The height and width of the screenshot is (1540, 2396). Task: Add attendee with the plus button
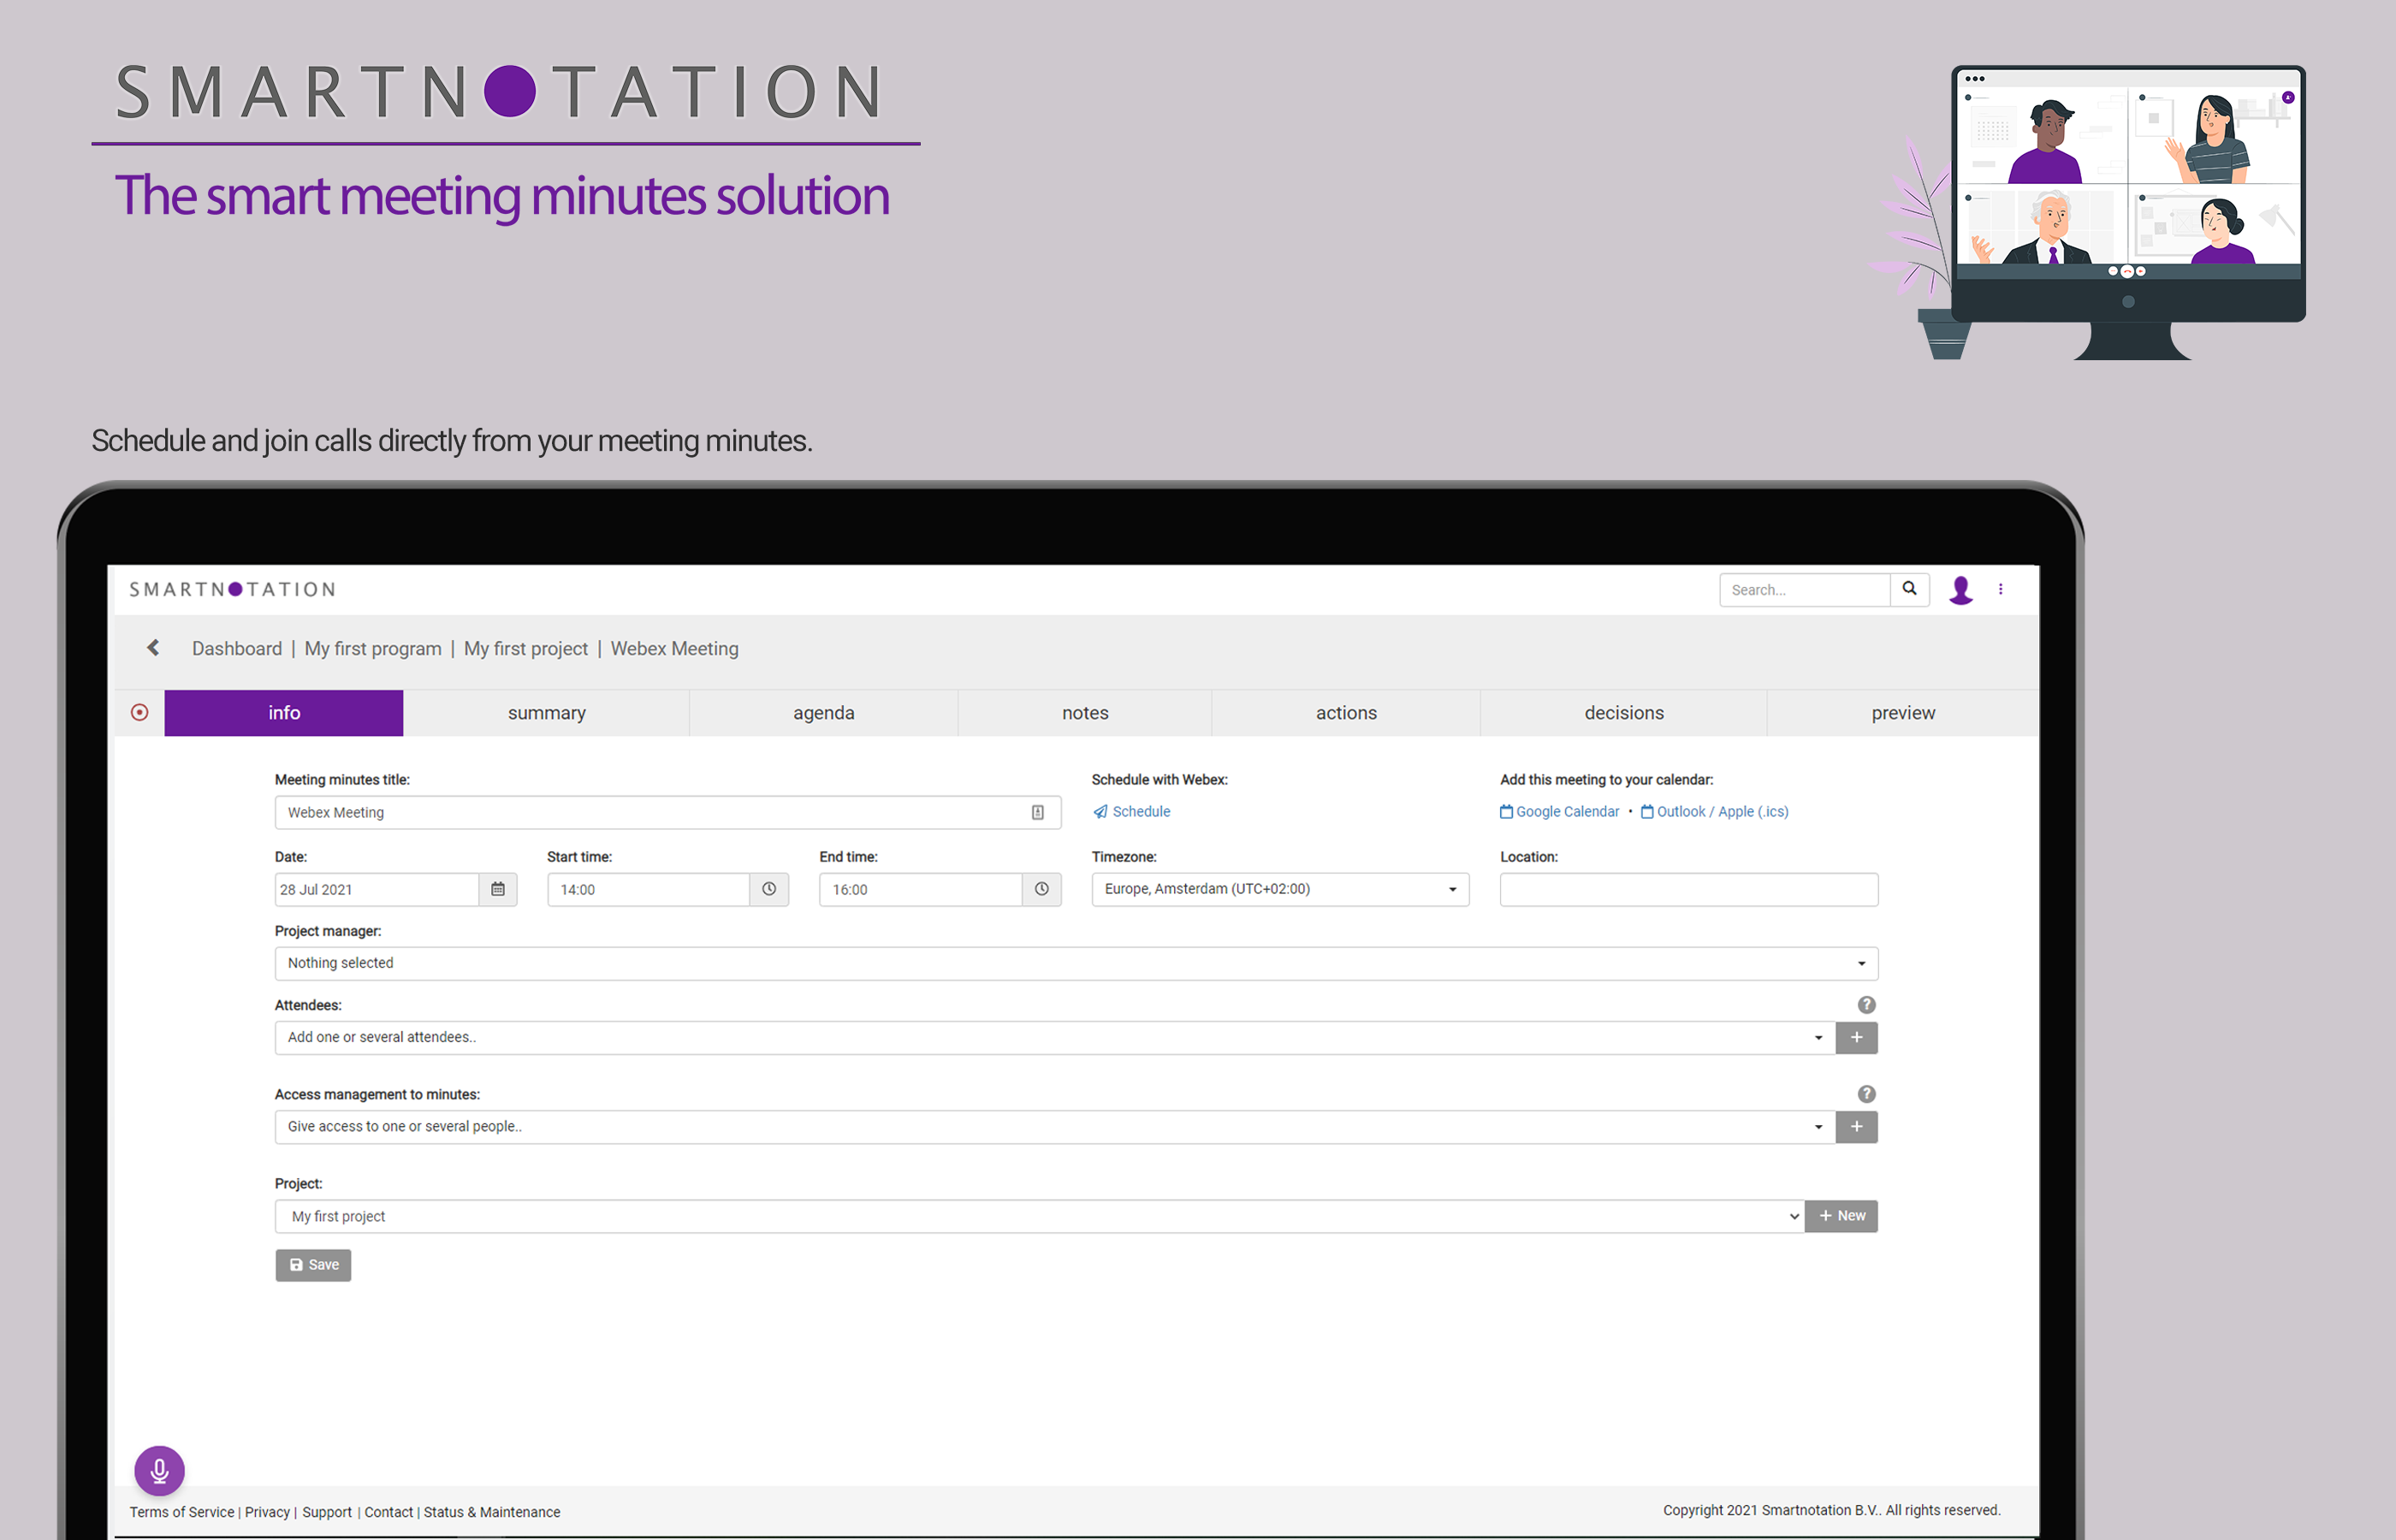(x=1856, y=1037)
